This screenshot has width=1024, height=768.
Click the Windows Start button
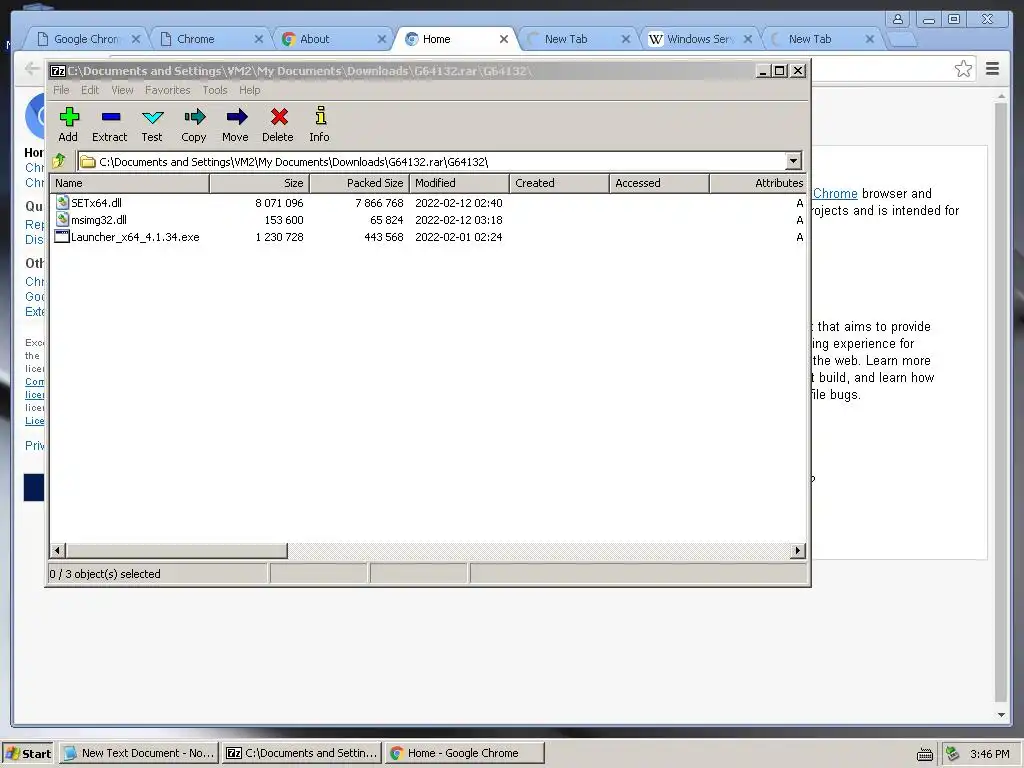tap(27, 753)
